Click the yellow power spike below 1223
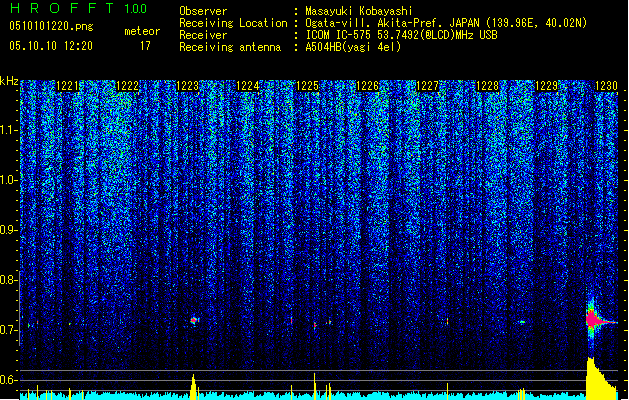The height and width of the screenshot is (400, 629). [194, 387]
